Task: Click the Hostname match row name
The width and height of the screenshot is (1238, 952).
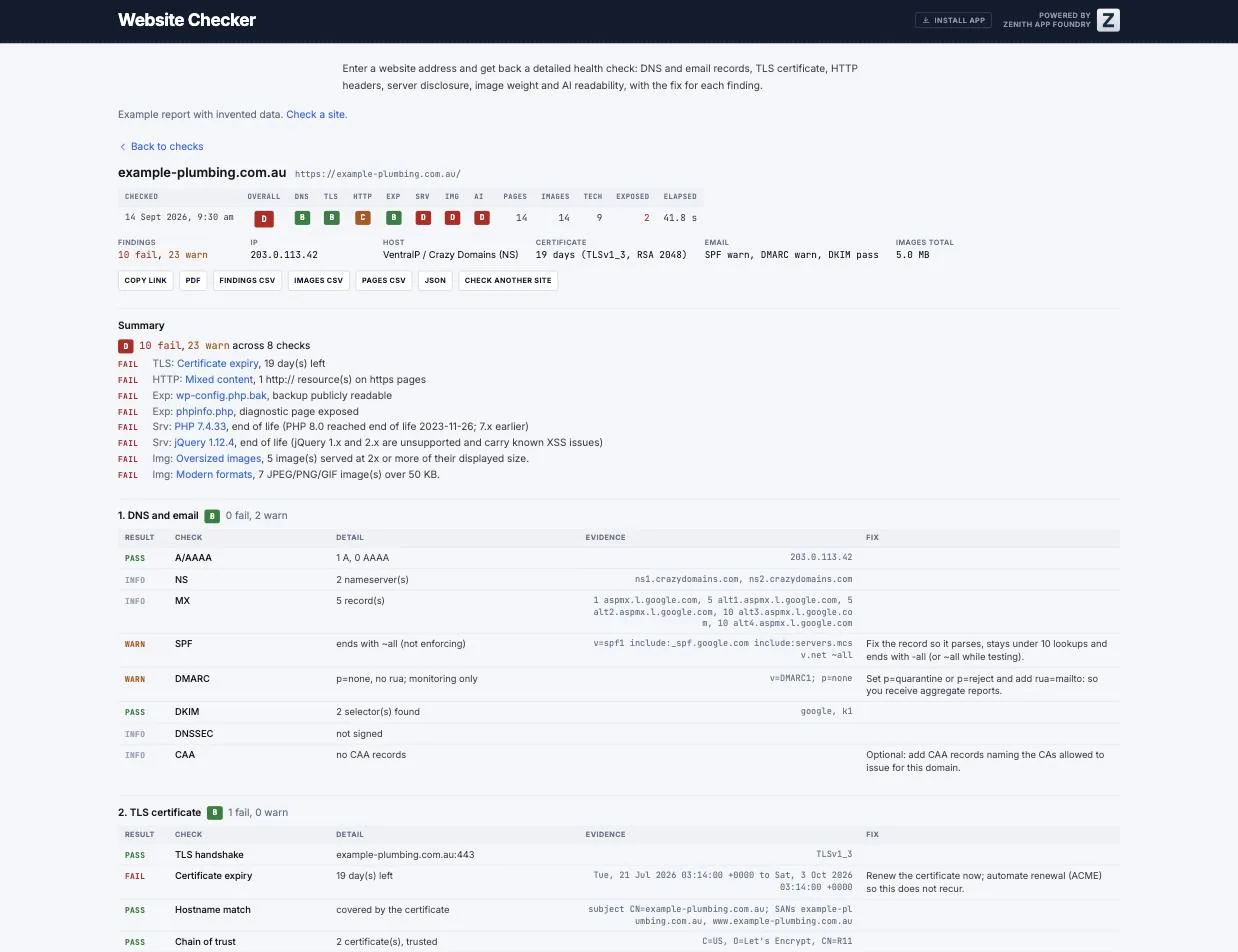Action: [x=212, y=910]
